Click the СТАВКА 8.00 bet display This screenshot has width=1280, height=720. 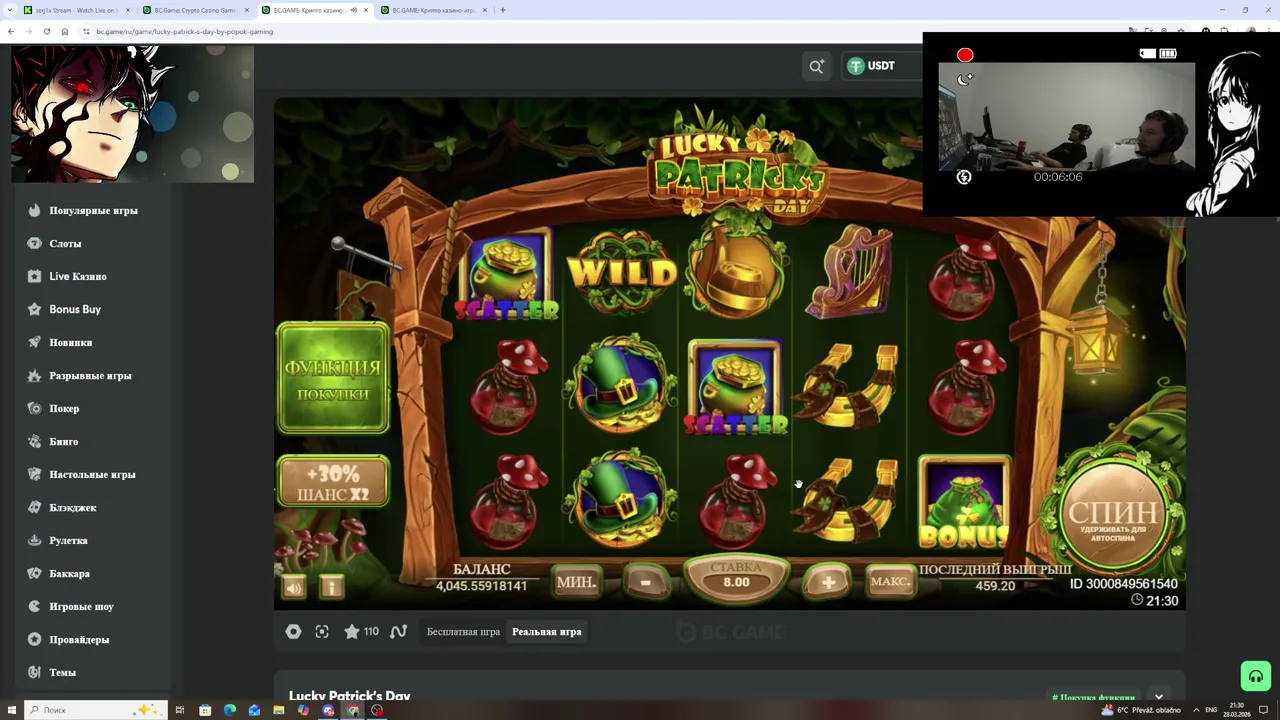(736, 578)
